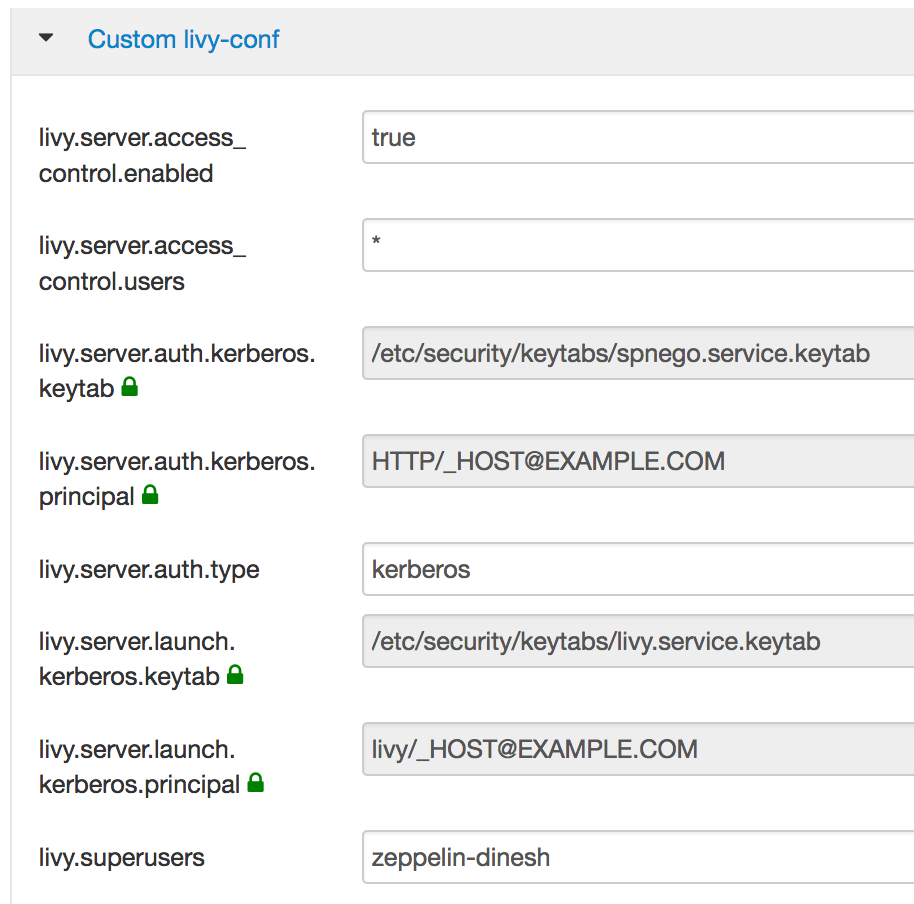Click the livy.superusers field showing zeppelin-dinesh
The image size is (914, 904).
[638, 857]
